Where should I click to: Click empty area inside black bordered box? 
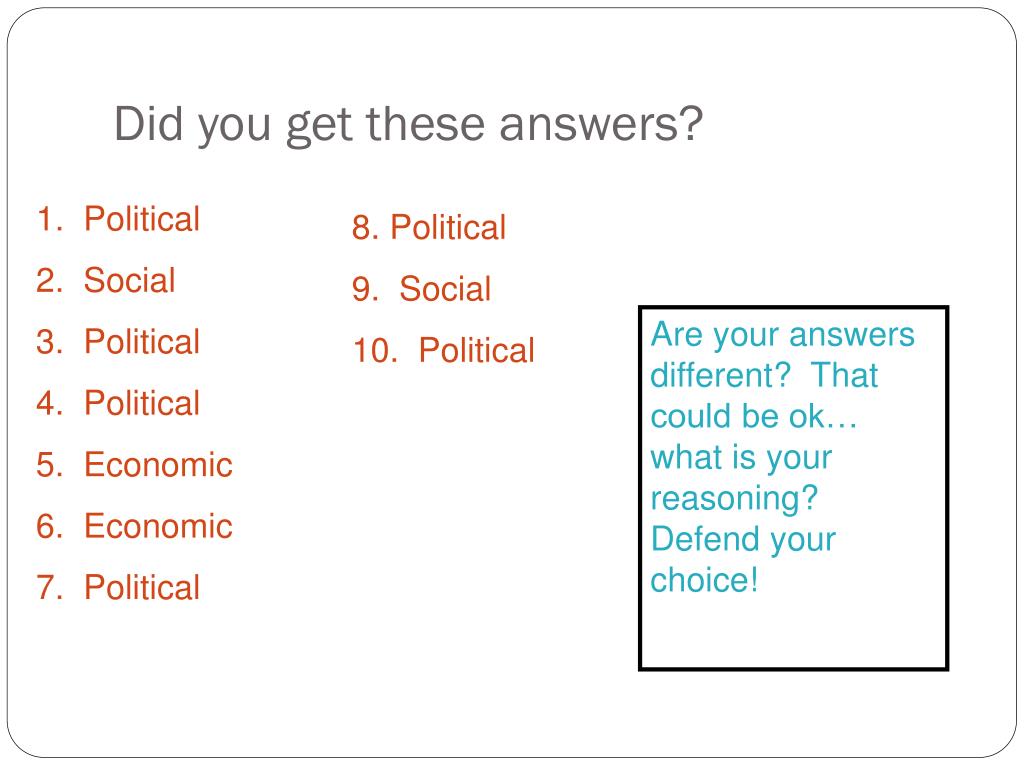(793, 632)
